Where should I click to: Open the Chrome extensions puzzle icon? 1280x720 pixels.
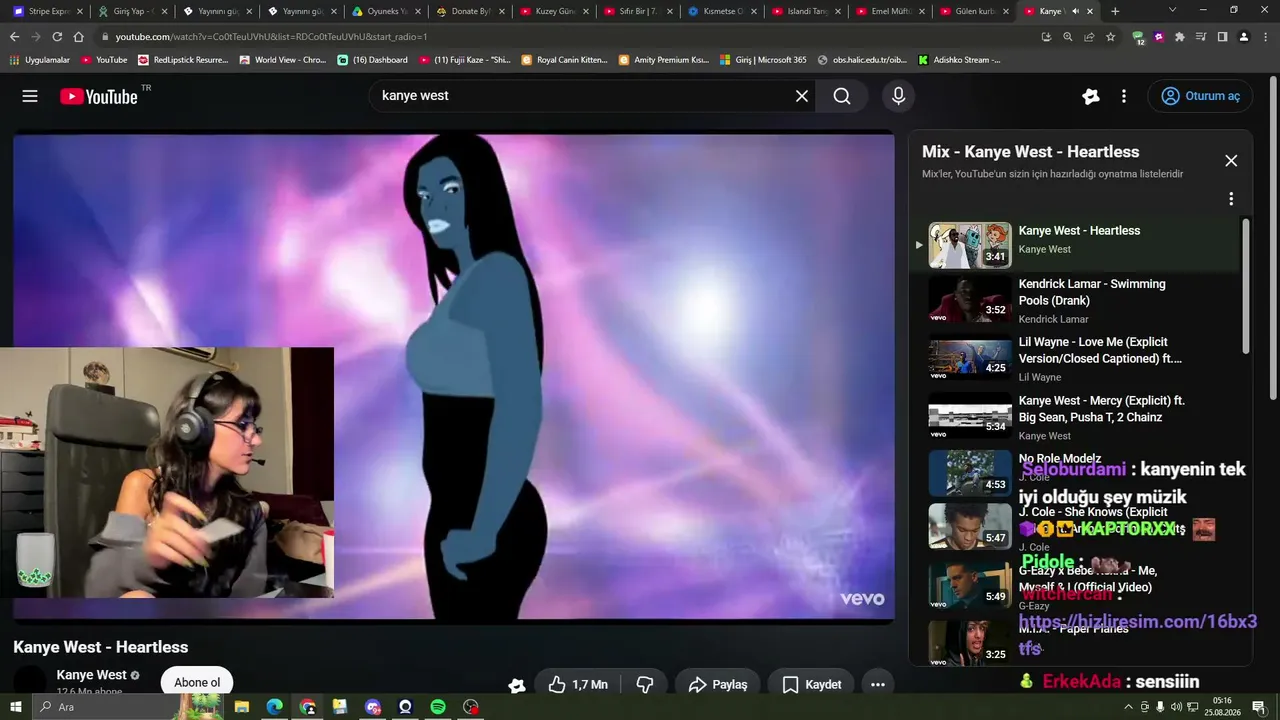[x=1180, y=37]
